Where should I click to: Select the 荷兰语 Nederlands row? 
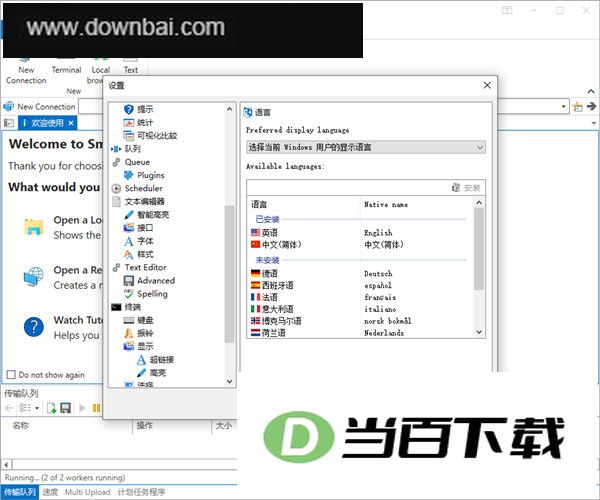click(x=359, y=333)
